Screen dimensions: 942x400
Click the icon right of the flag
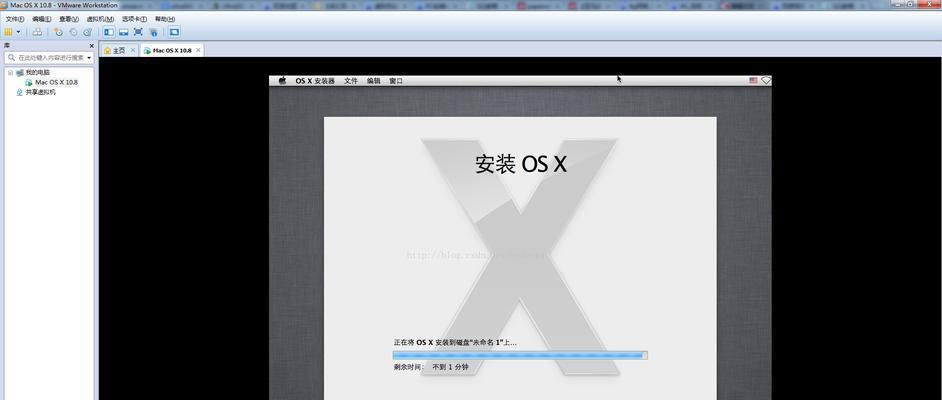tap(766, 80)
